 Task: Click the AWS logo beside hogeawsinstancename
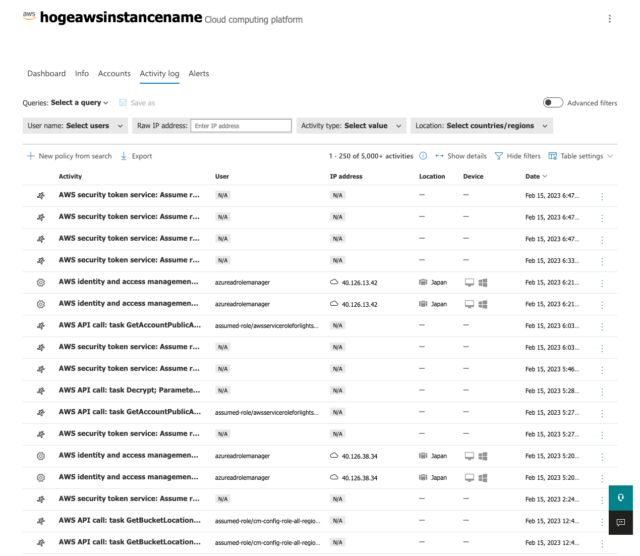(x=29, y=16)
